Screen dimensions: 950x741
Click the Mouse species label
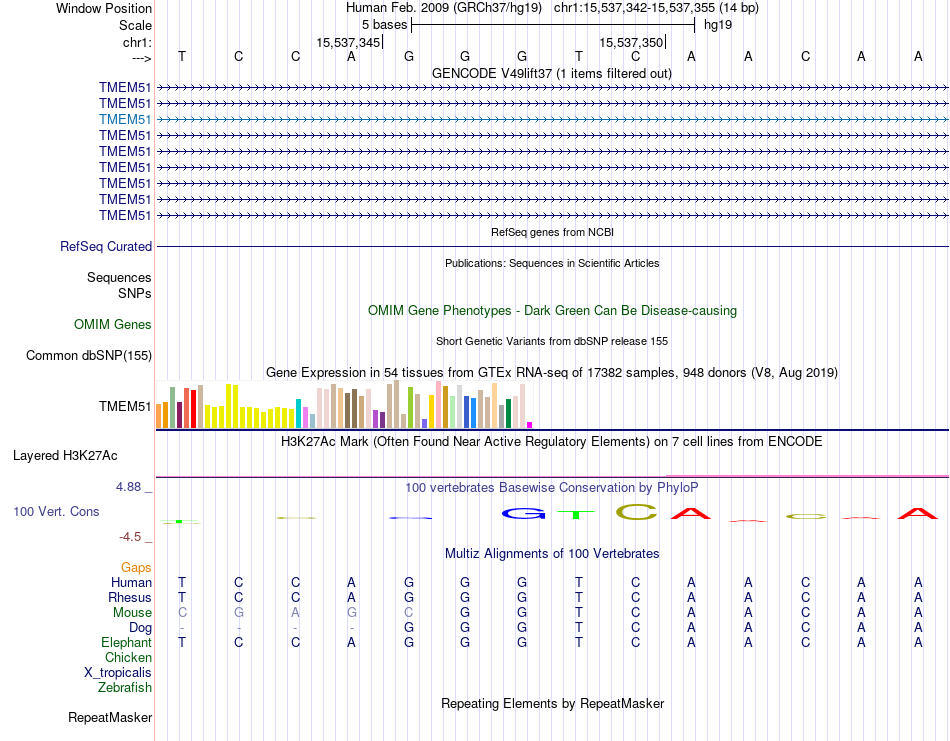[132, 613]
